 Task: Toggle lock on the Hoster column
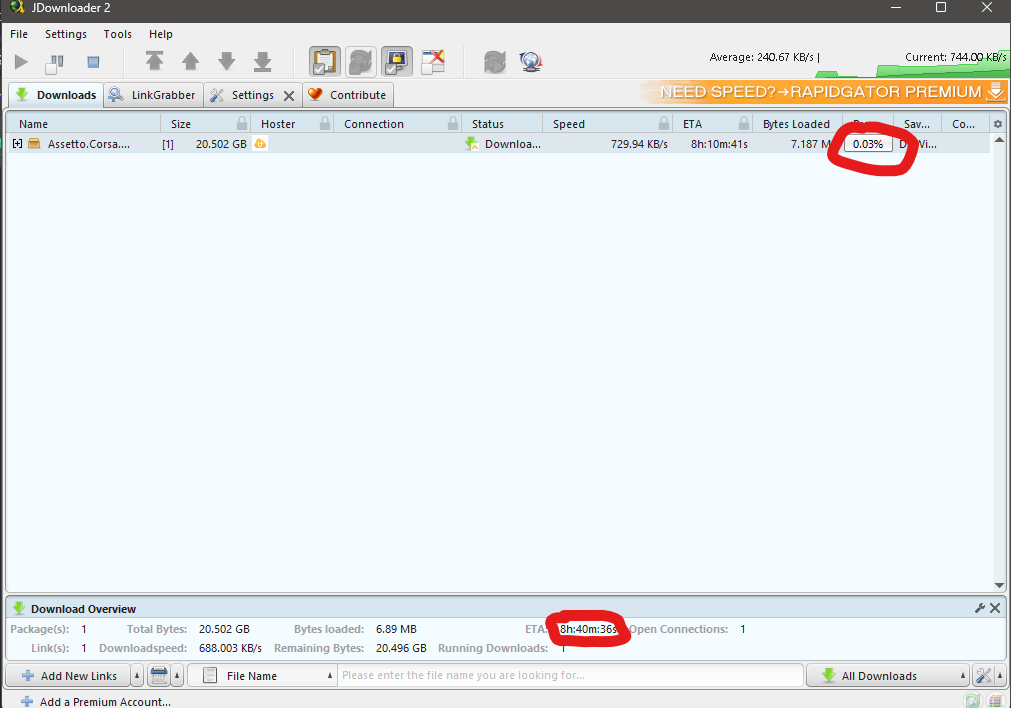(x=325, y=123)
